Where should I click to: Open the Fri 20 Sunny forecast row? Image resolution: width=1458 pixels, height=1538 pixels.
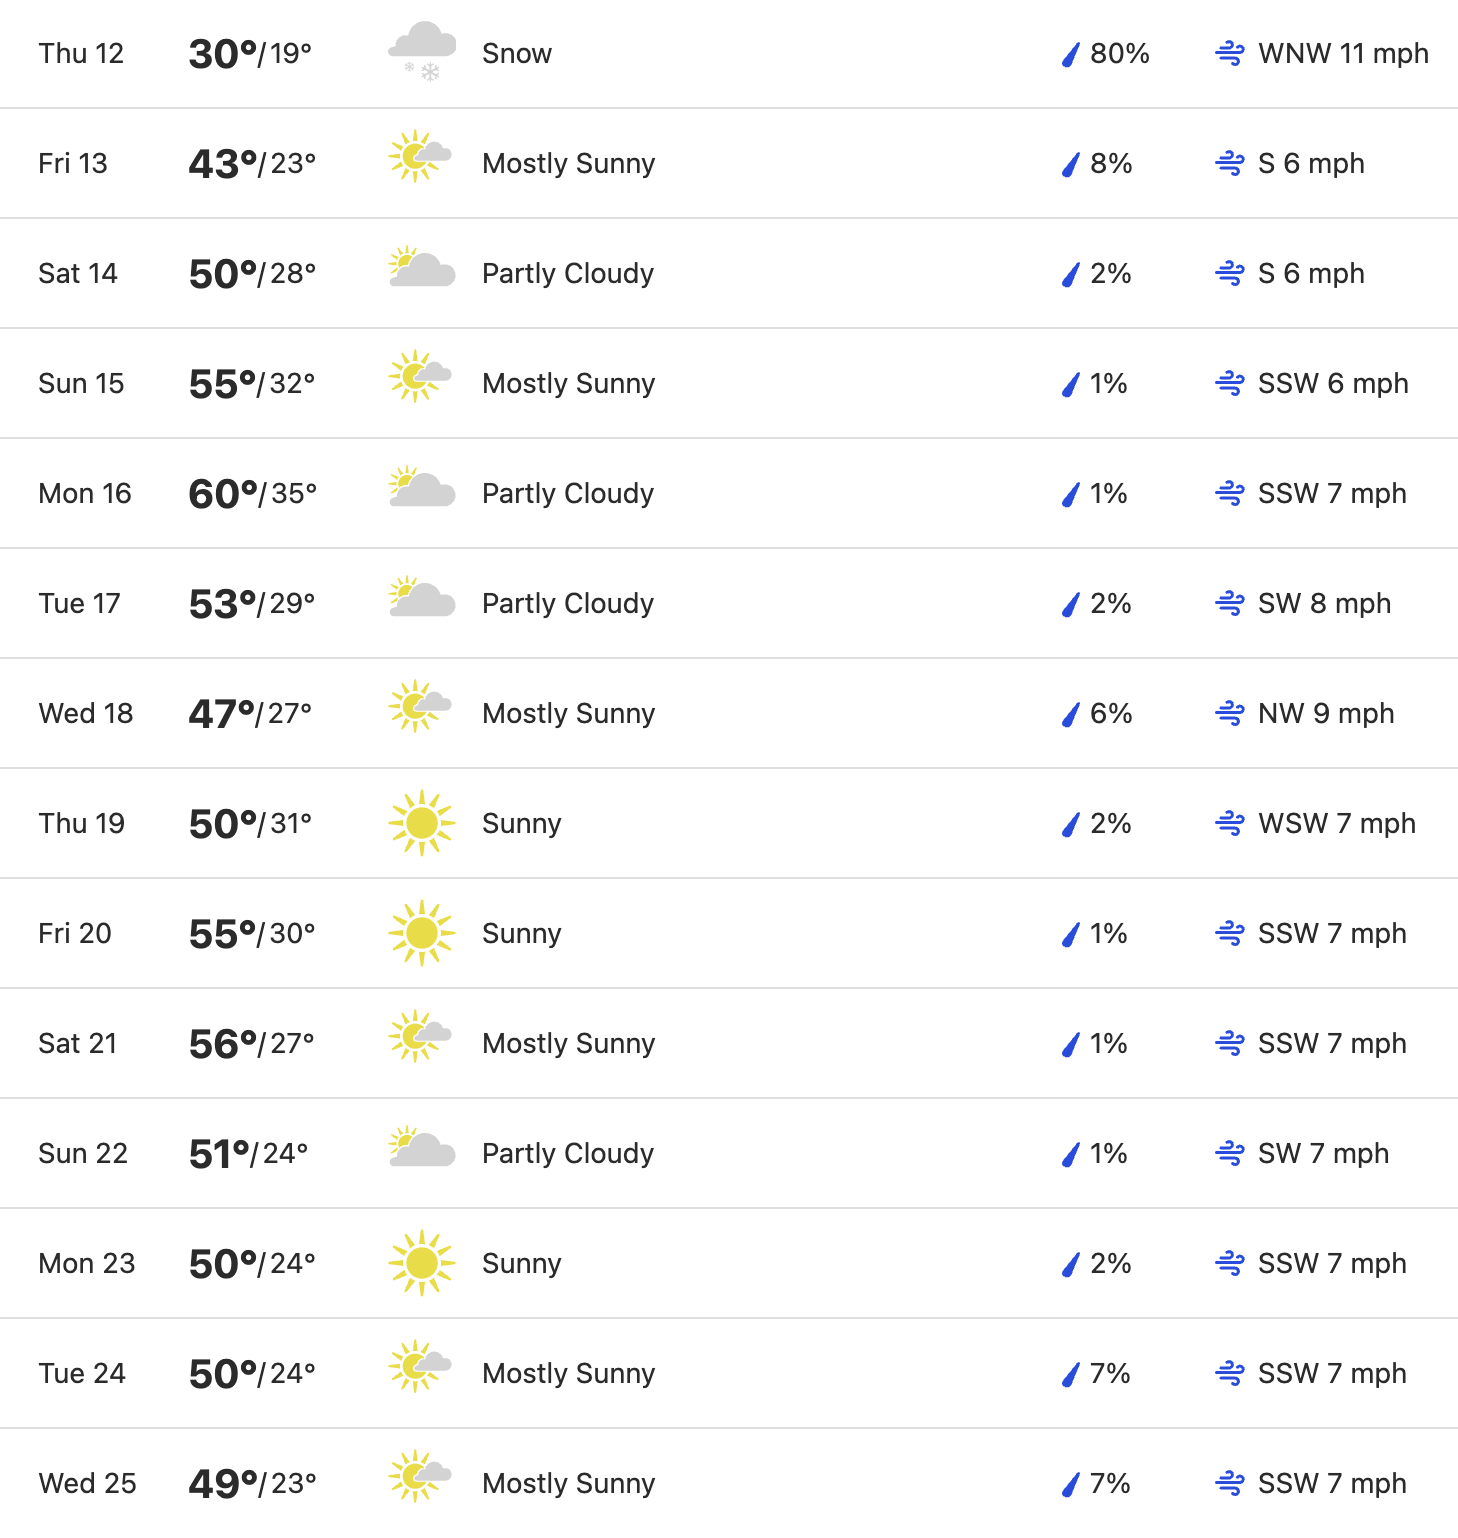tap(729, 933)
